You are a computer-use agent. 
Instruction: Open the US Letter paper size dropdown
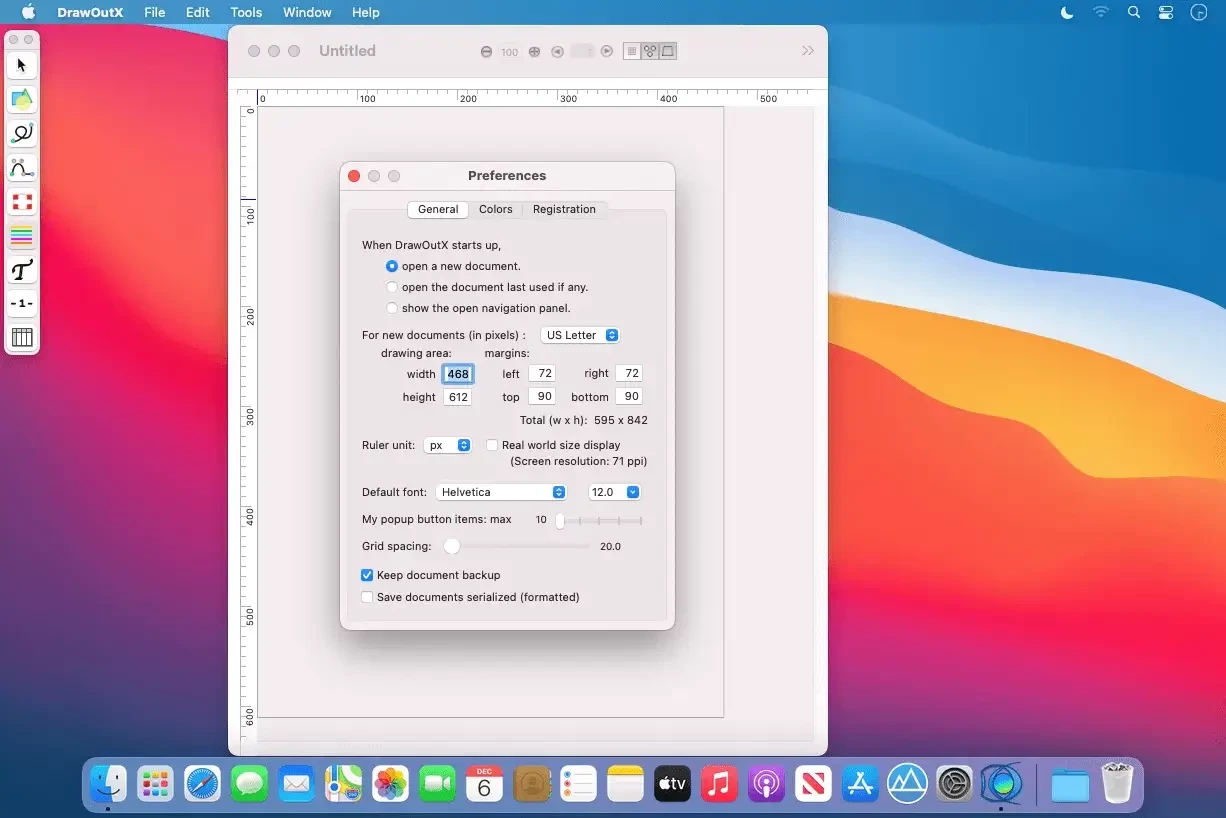click(x=580, y=335)
